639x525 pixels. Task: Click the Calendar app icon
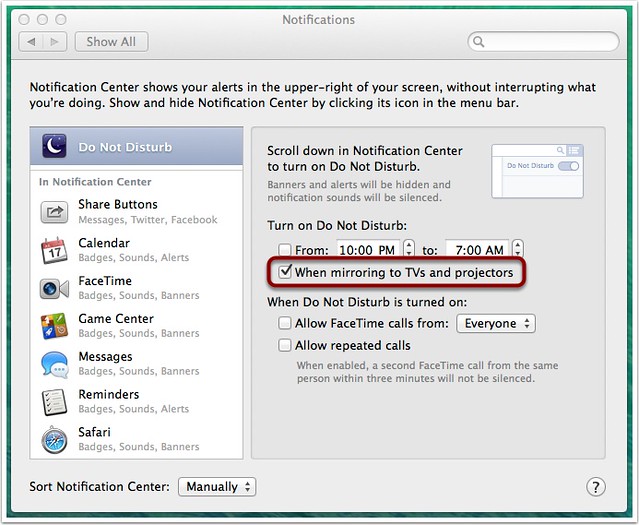54,250
